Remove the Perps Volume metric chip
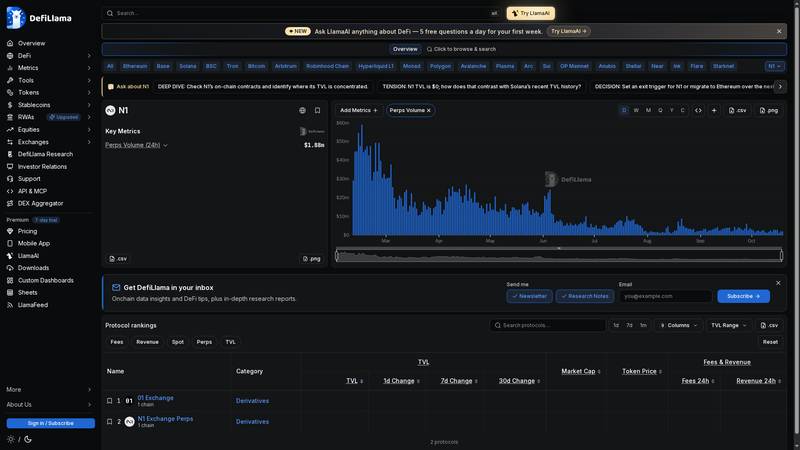The width and height of the screenshot is (800, 450). tap(429, 110)
